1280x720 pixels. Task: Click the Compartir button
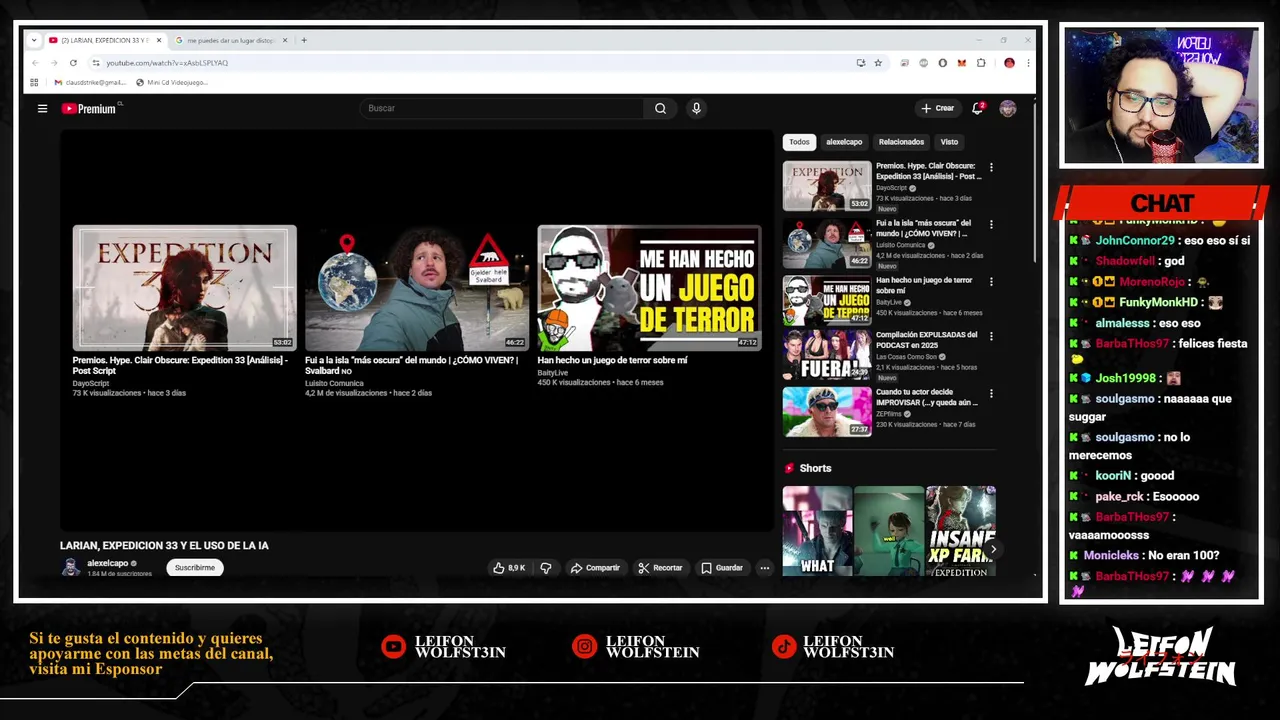click(595, 568)
